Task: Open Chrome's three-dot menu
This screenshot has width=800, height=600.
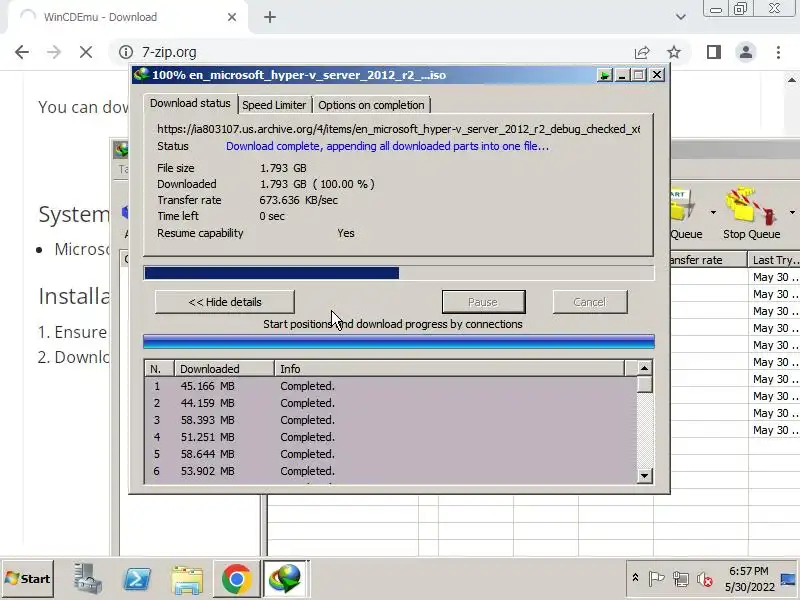Action: 778,52
